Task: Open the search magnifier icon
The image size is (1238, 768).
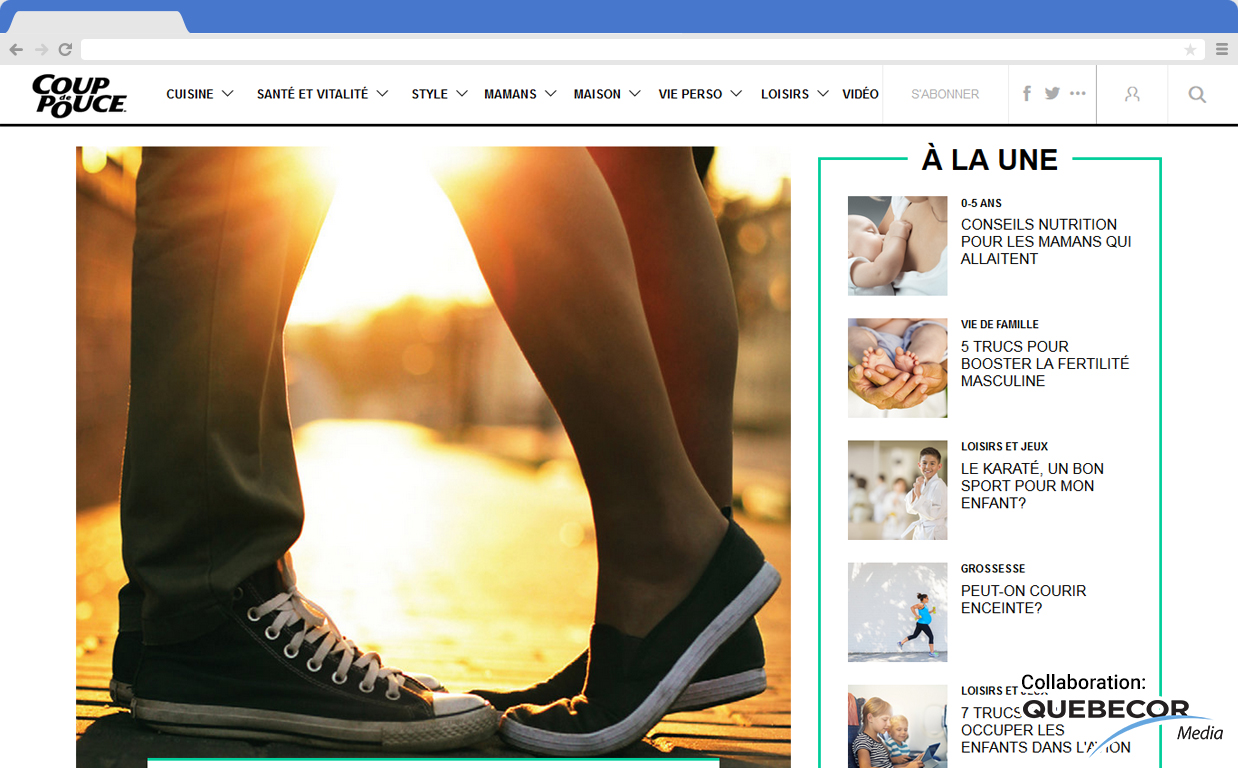Action: (1196, 93)
